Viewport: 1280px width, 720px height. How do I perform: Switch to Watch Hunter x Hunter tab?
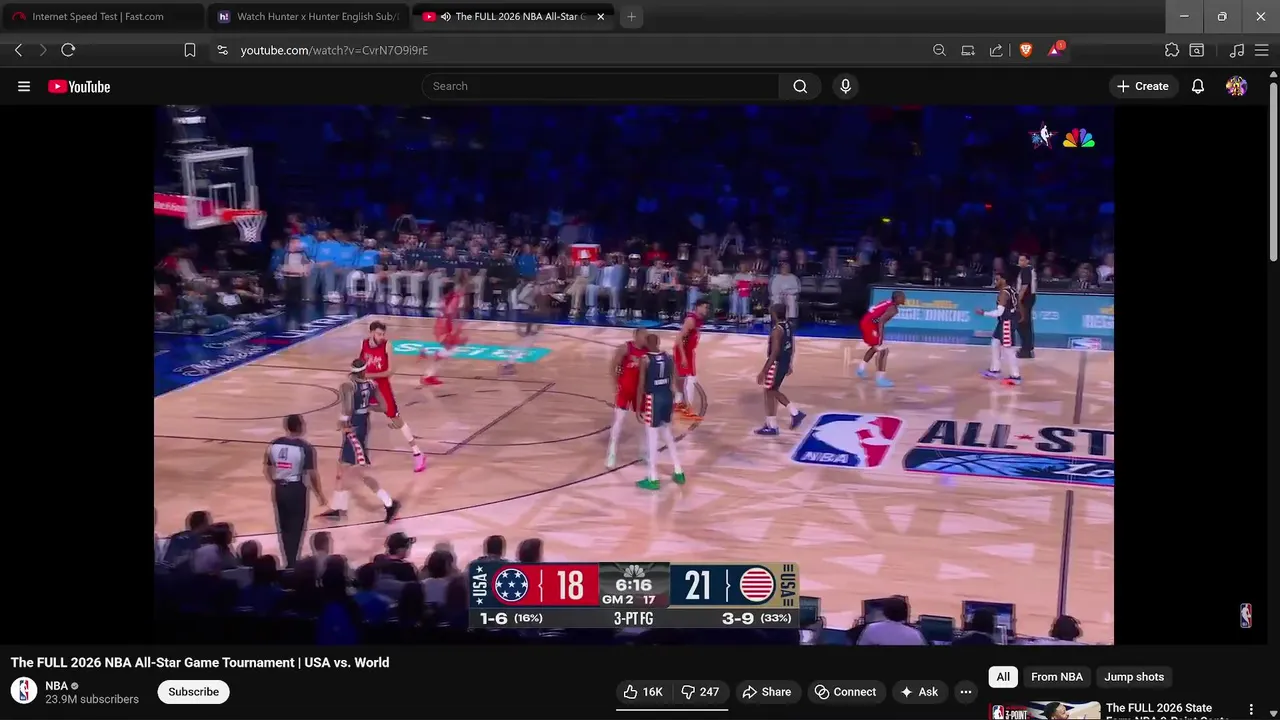pyautogui.click(x=308, y=17)
